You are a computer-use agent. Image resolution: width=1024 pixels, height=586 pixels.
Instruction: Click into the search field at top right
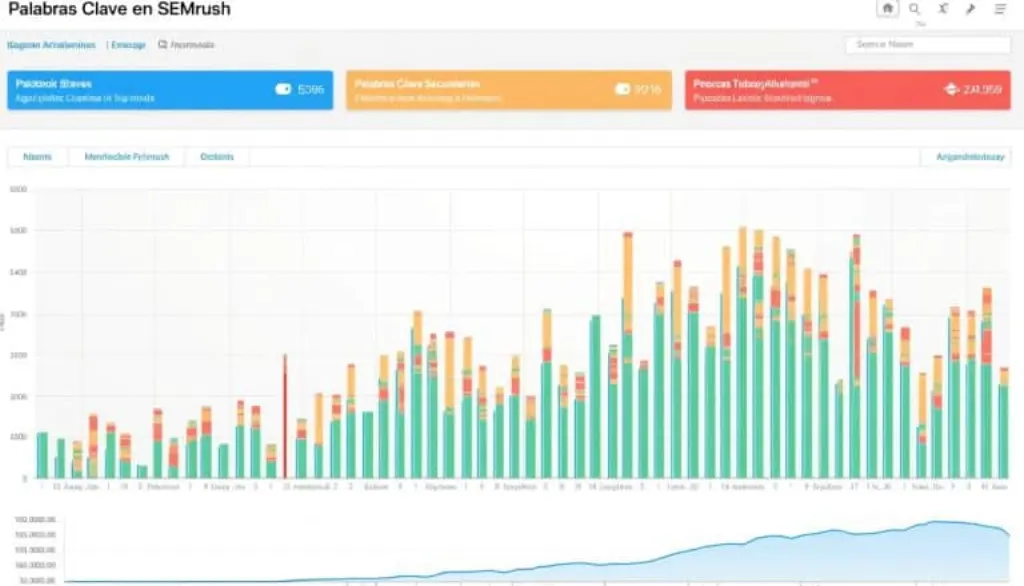tap(928, 44)
